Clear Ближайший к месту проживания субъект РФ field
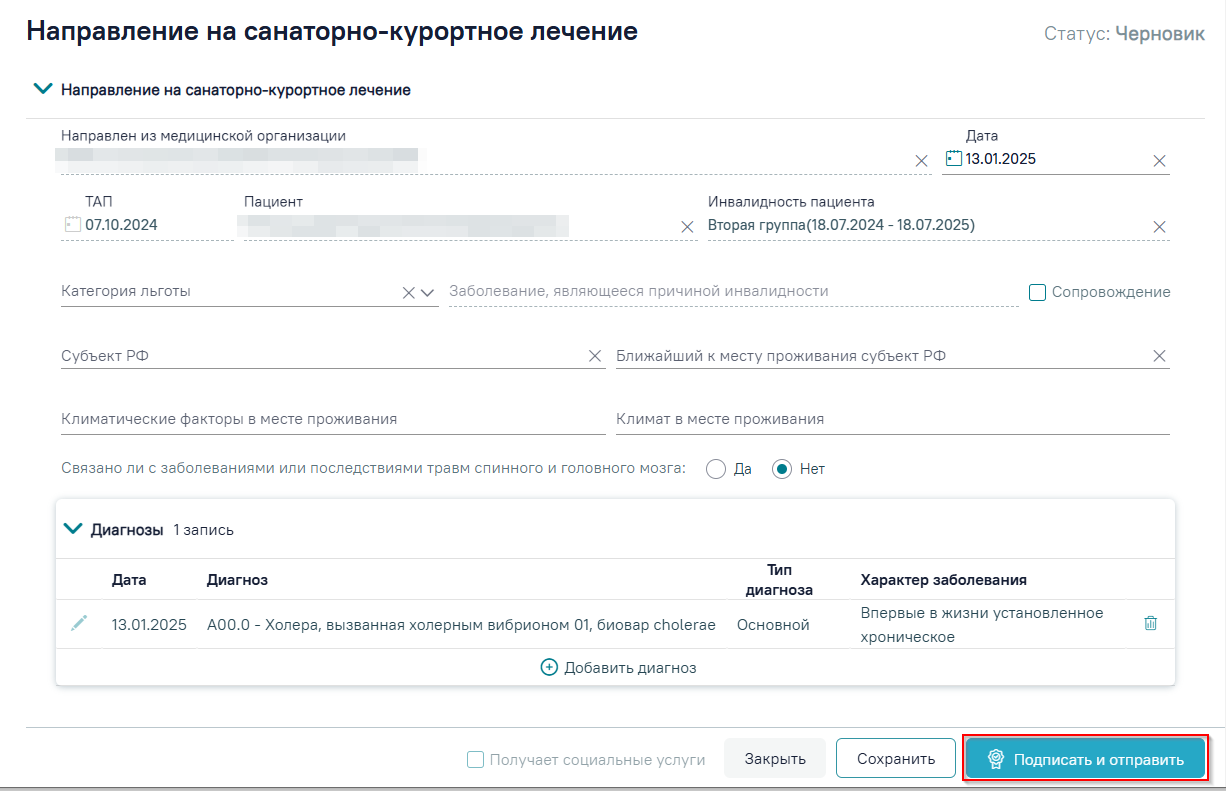The width and height of the screenshot is (1226, 791). 1159,356
